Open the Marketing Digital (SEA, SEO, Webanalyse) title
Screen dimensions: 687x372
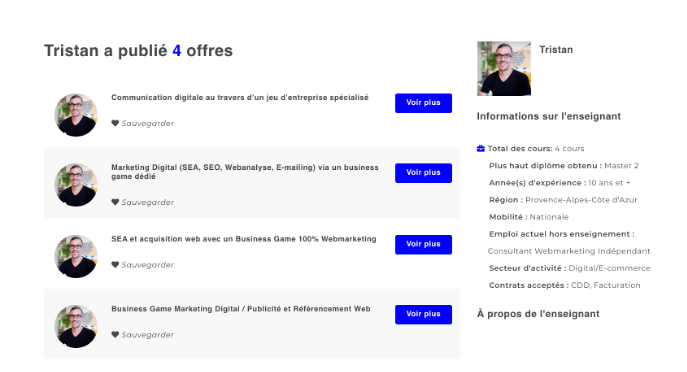(244, 172)
